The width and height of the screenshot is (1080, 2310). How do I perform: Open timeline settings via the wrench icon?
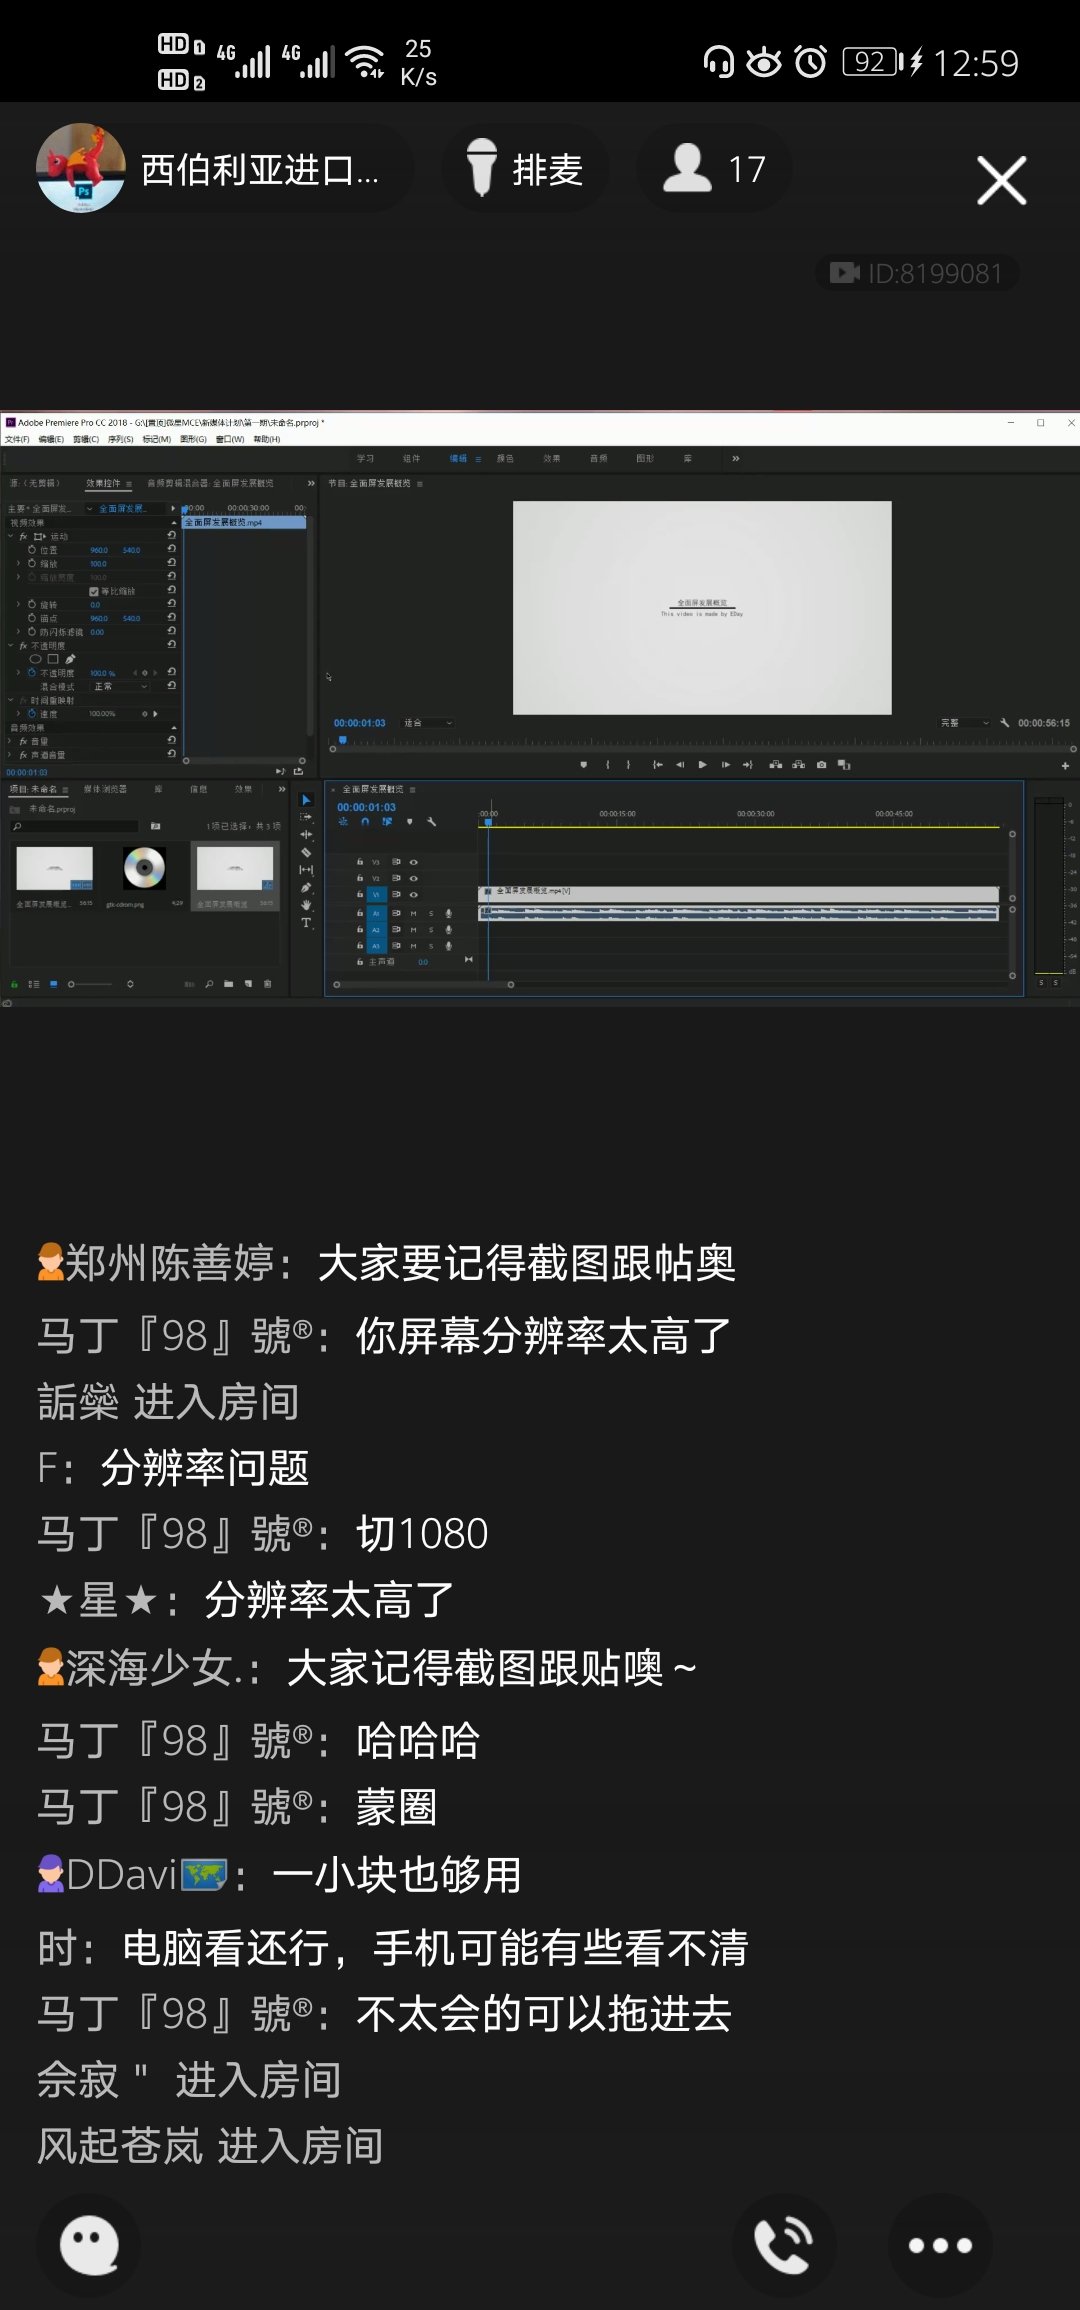pyautogui.click(x=432, y=822)
